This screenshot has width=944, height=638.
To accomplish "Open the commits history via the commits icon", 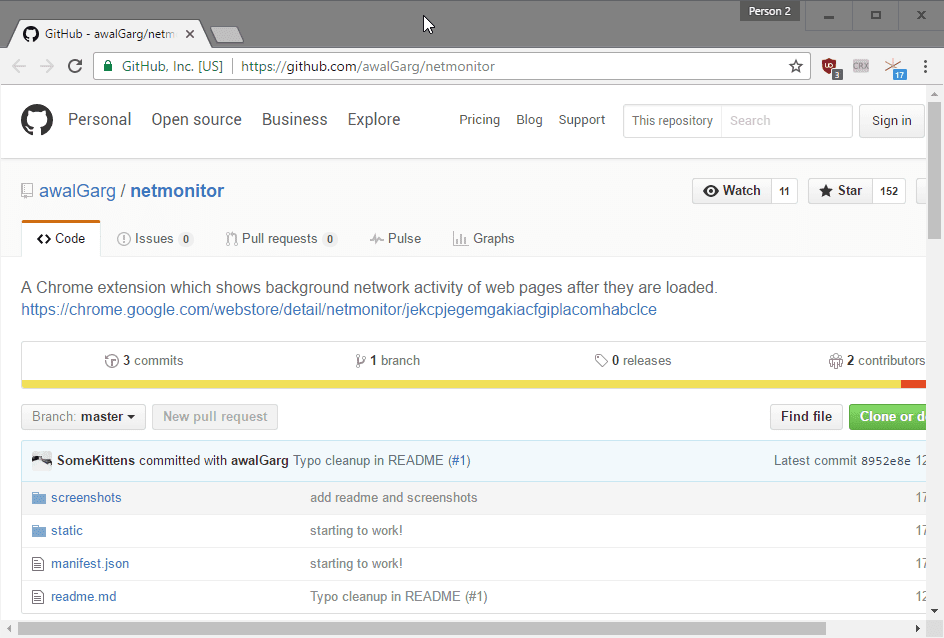I will pyautogui.click(x=111, y=360).
